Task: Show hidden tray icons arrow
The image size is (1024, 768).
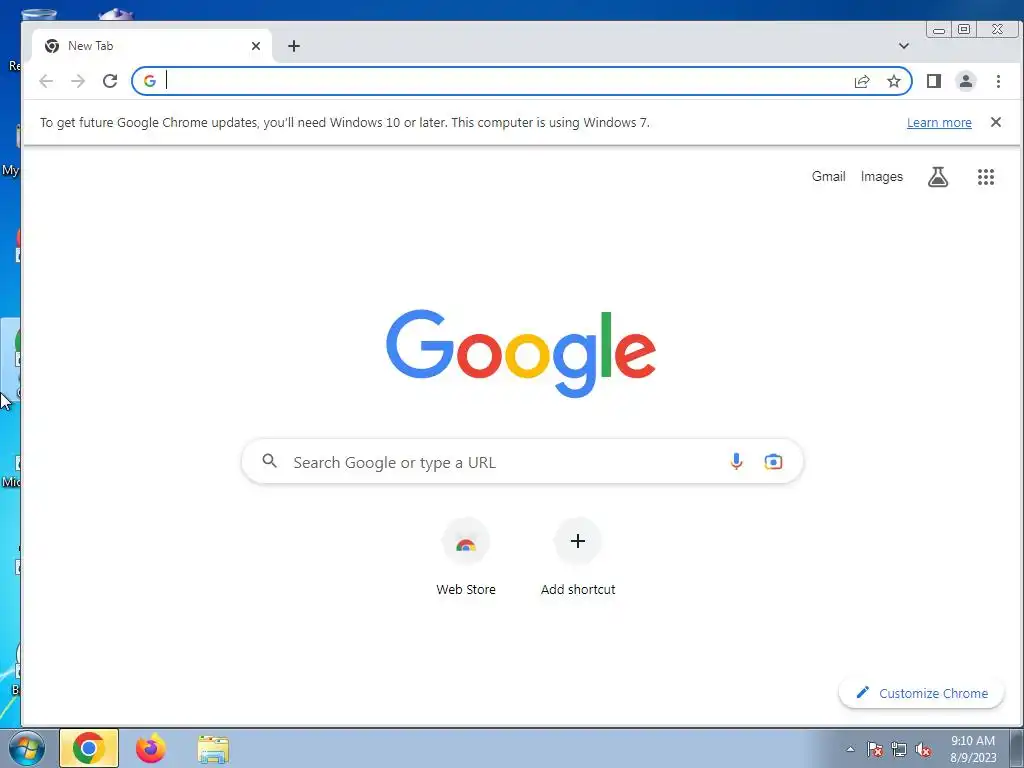Action: (x=850, y=749)
